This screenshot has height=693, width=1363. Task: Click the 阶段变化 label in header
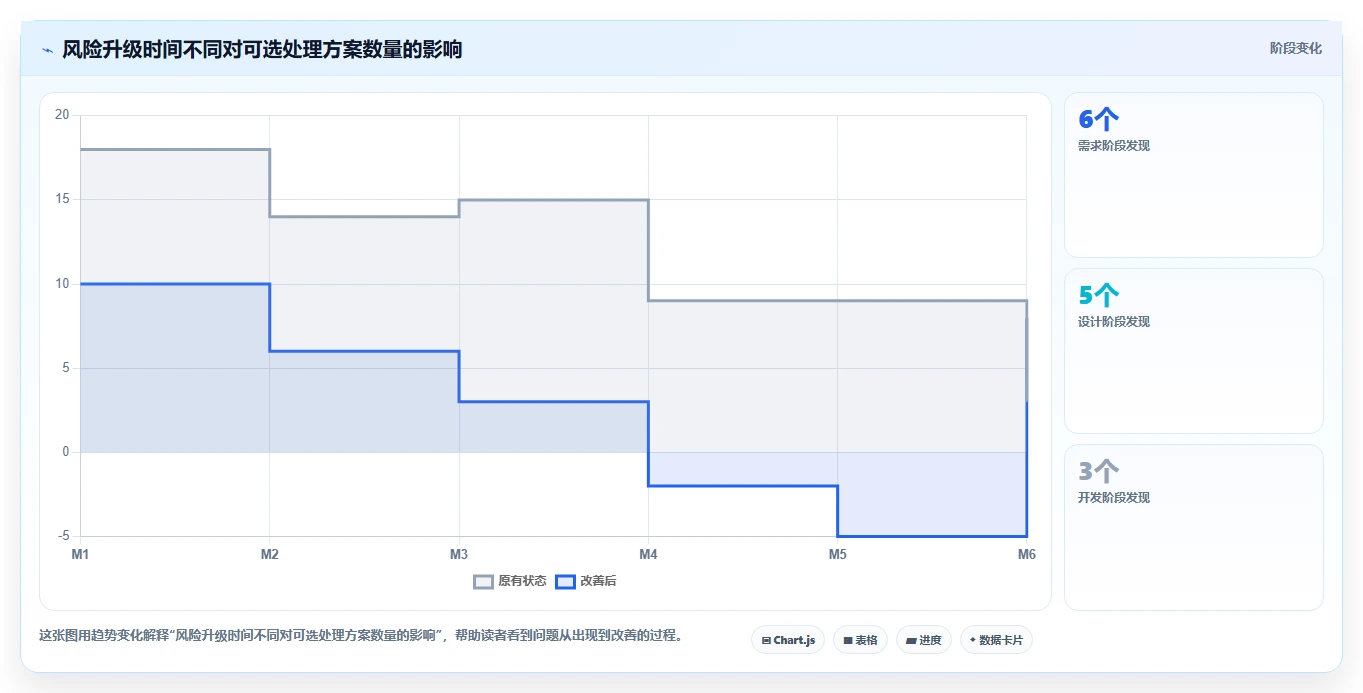pos(1295,48)
